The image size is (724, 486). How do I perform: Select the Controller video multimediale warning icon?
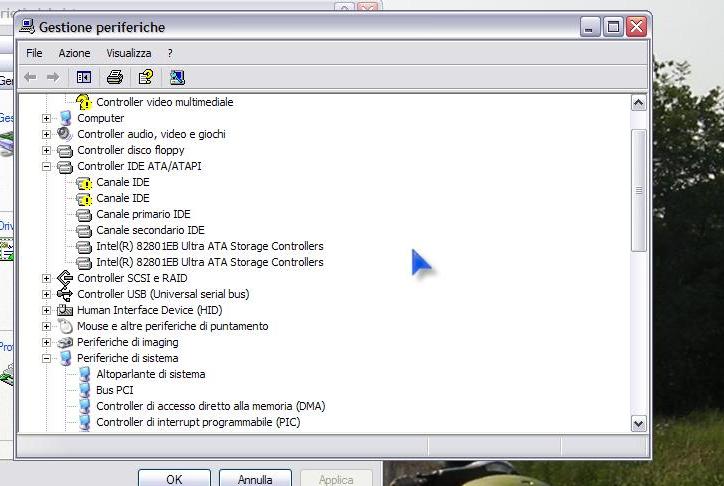(x=84, y=102)
